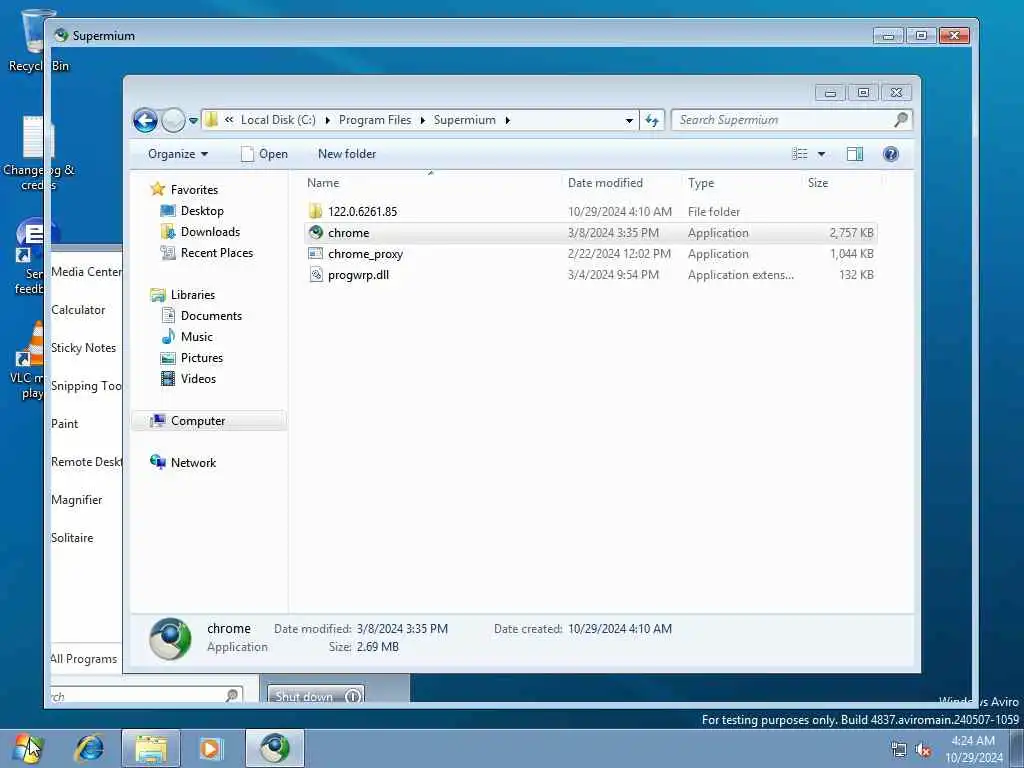
Task: Click the network tray icon
Action: coord(899,750)
